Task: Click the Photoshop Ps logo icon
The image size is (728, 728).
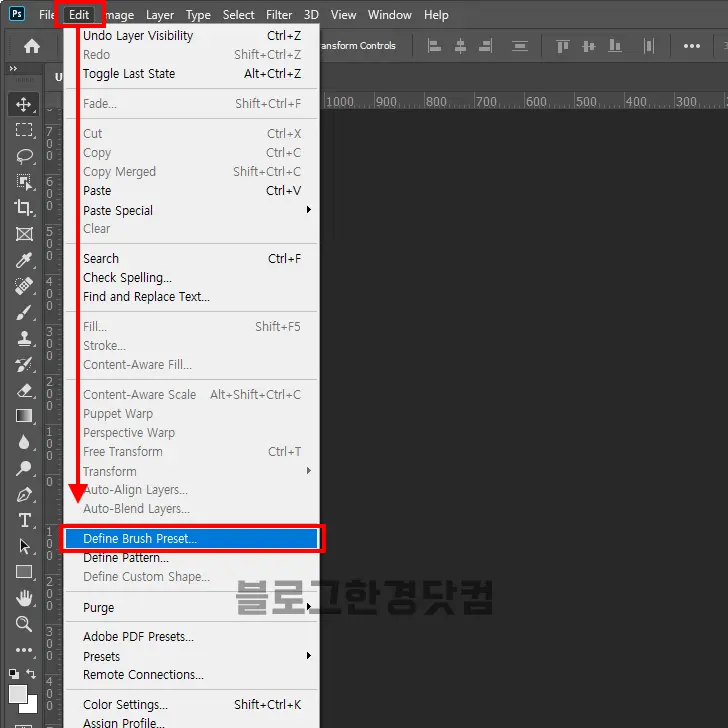Action: coord(17,14)
